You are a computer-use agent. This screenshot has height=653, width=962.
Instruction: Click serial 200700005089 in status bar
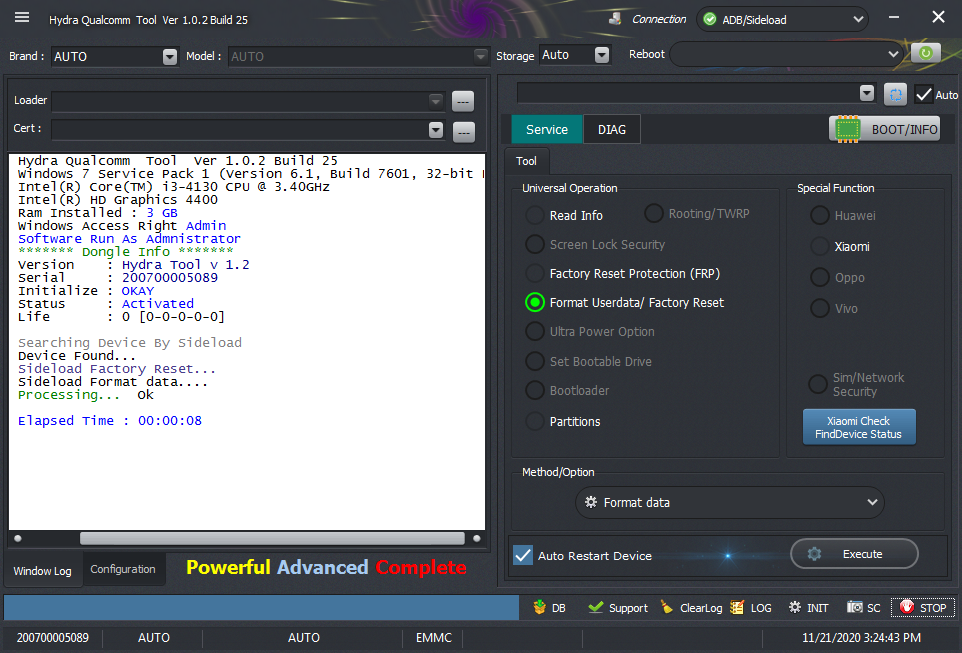53,638
